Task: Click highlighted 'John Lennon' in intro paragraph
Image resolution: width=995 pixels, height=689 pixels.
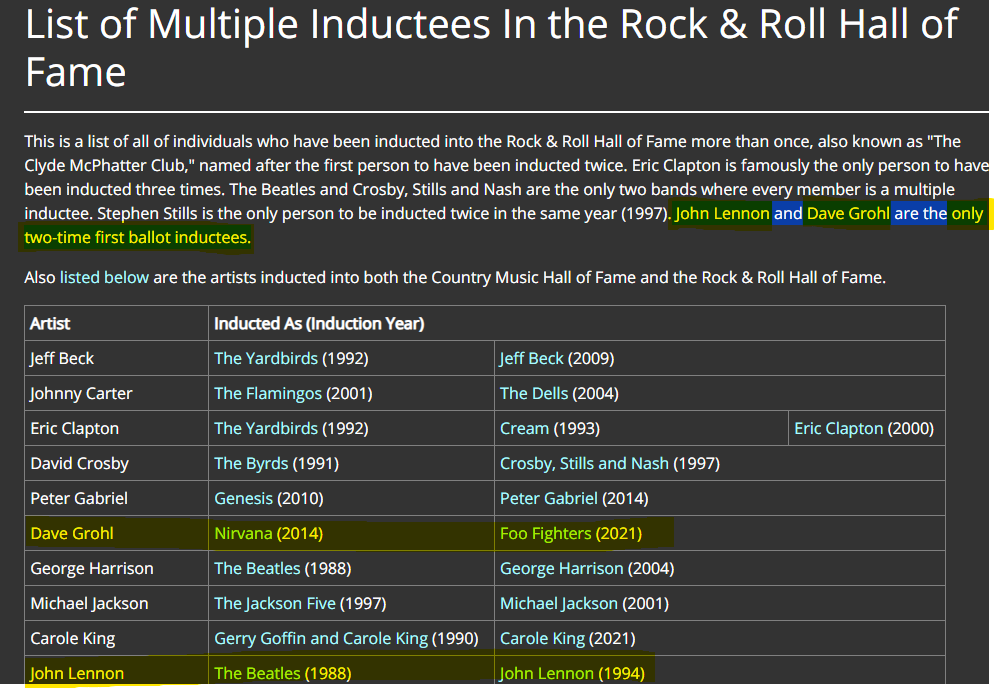Action: point(722,213)
